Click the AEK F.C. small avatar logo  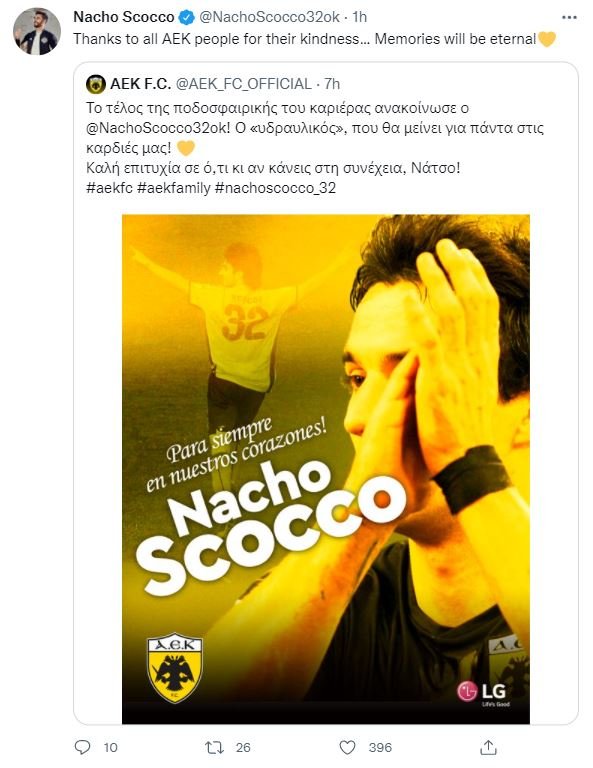click(x=96, y=84)
